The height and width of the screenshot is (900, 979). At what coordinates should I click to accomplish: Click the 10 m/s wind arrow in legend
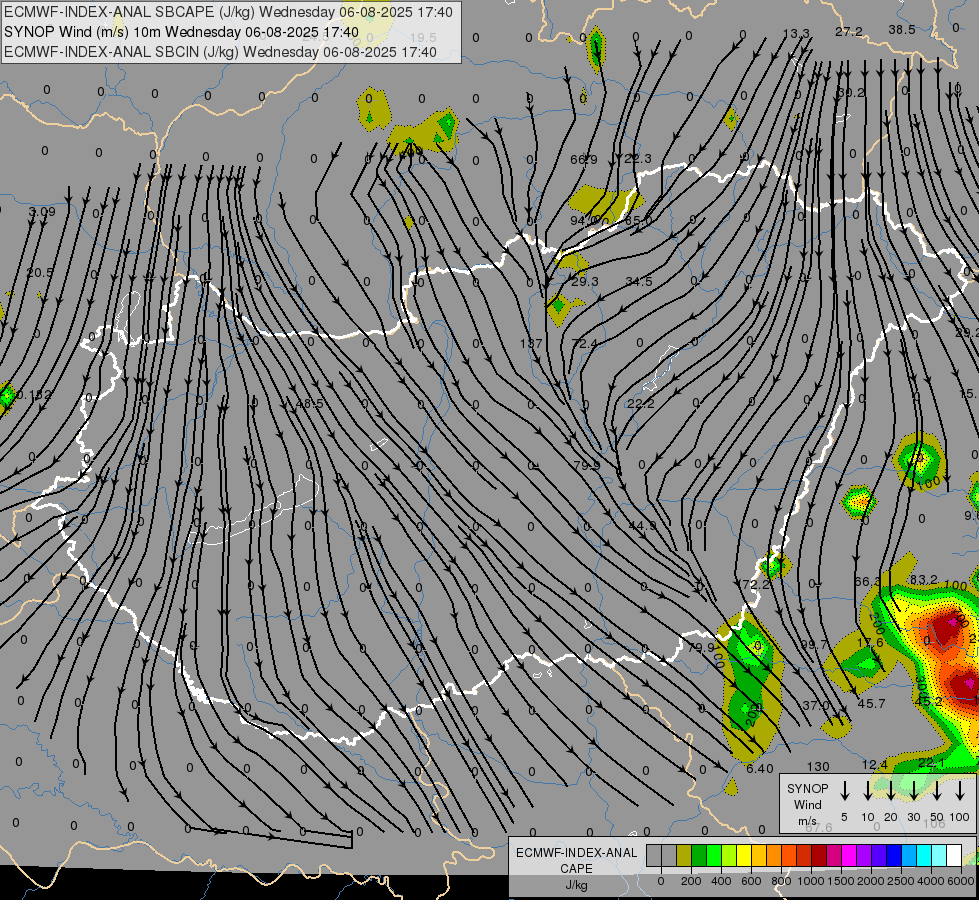click(867, 791)
